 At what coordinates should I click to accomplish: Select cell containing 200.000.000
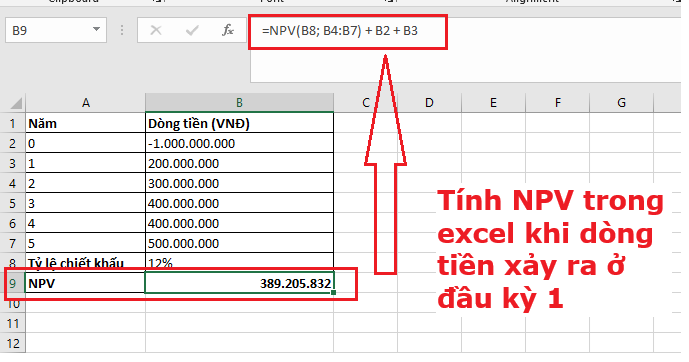(239, 163)
